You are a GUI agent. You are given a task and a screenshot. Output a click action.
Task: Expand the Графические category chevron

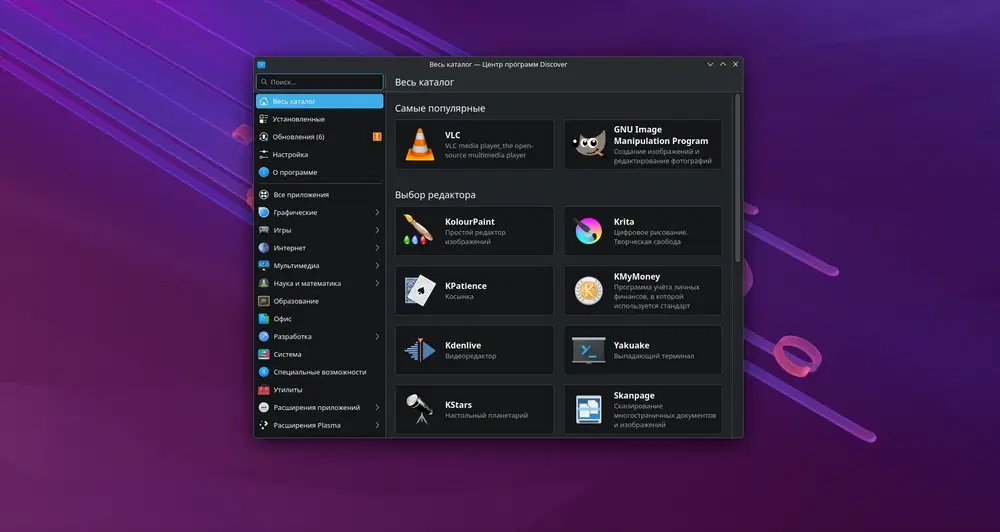pos(377,212)
